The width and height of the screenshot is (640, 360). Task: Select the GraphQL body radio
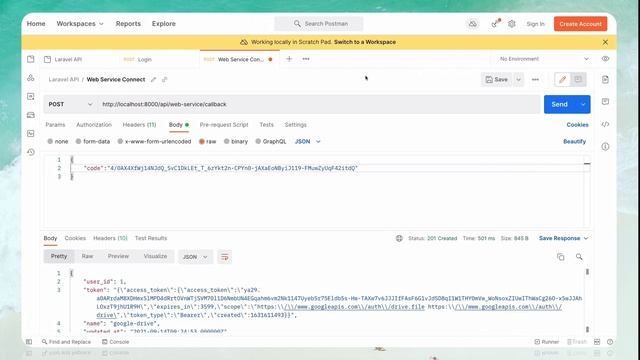tap(258, 141)
